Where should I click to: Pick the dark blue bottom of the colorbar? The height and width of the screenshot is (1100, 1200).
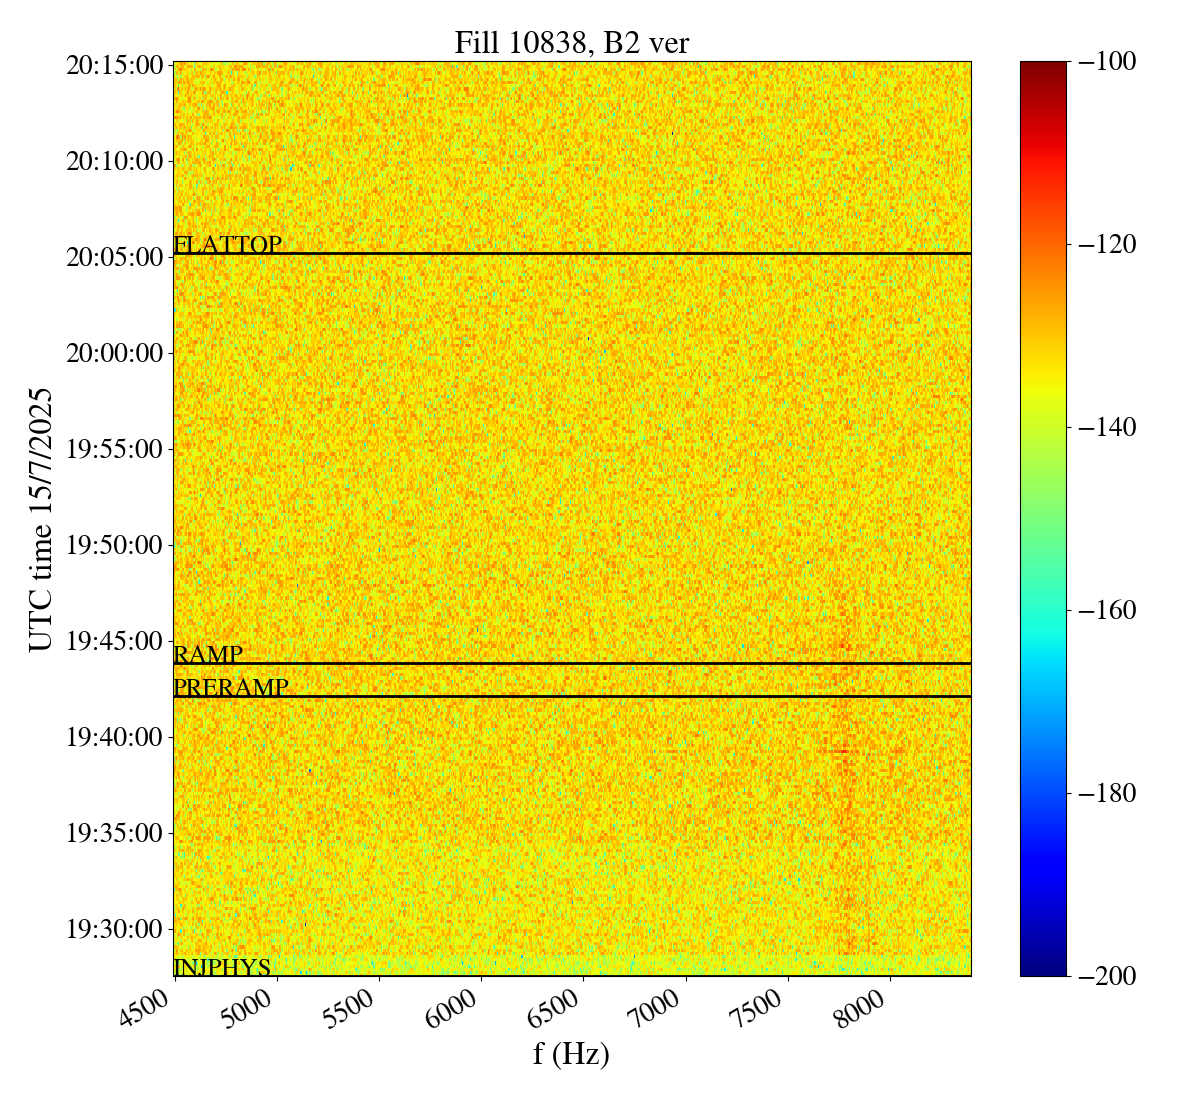1043,968
